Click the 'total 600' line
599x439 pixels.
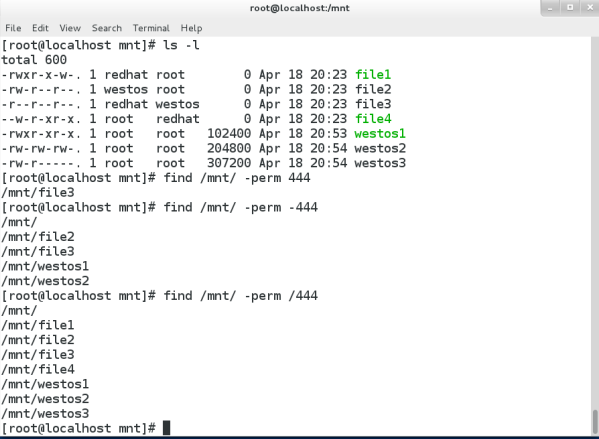pos(34,60)
